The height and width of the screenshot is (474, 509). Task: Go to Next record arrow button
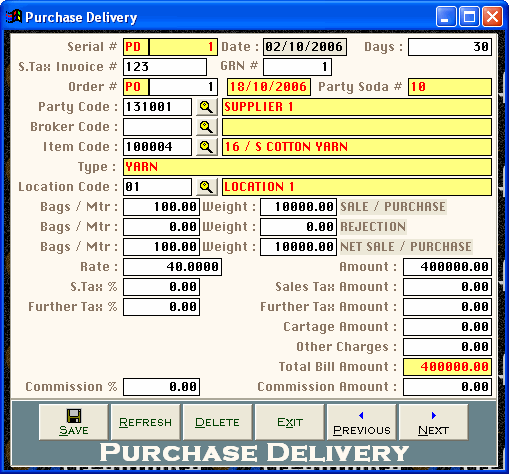click(x=434, y=422)
